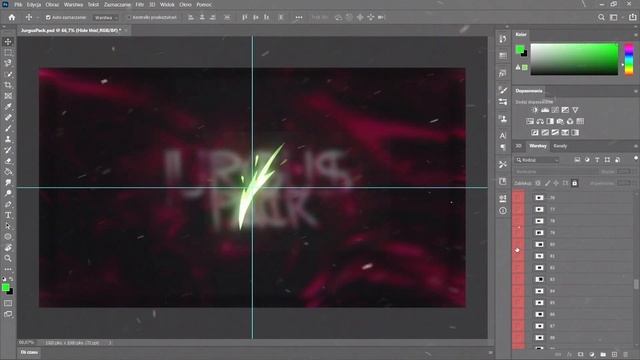Select the Frame tool

8,96
